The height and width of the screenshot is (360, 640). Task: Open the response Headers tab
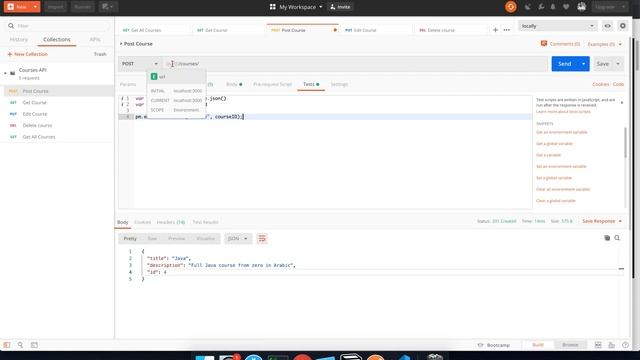point(171,222)
